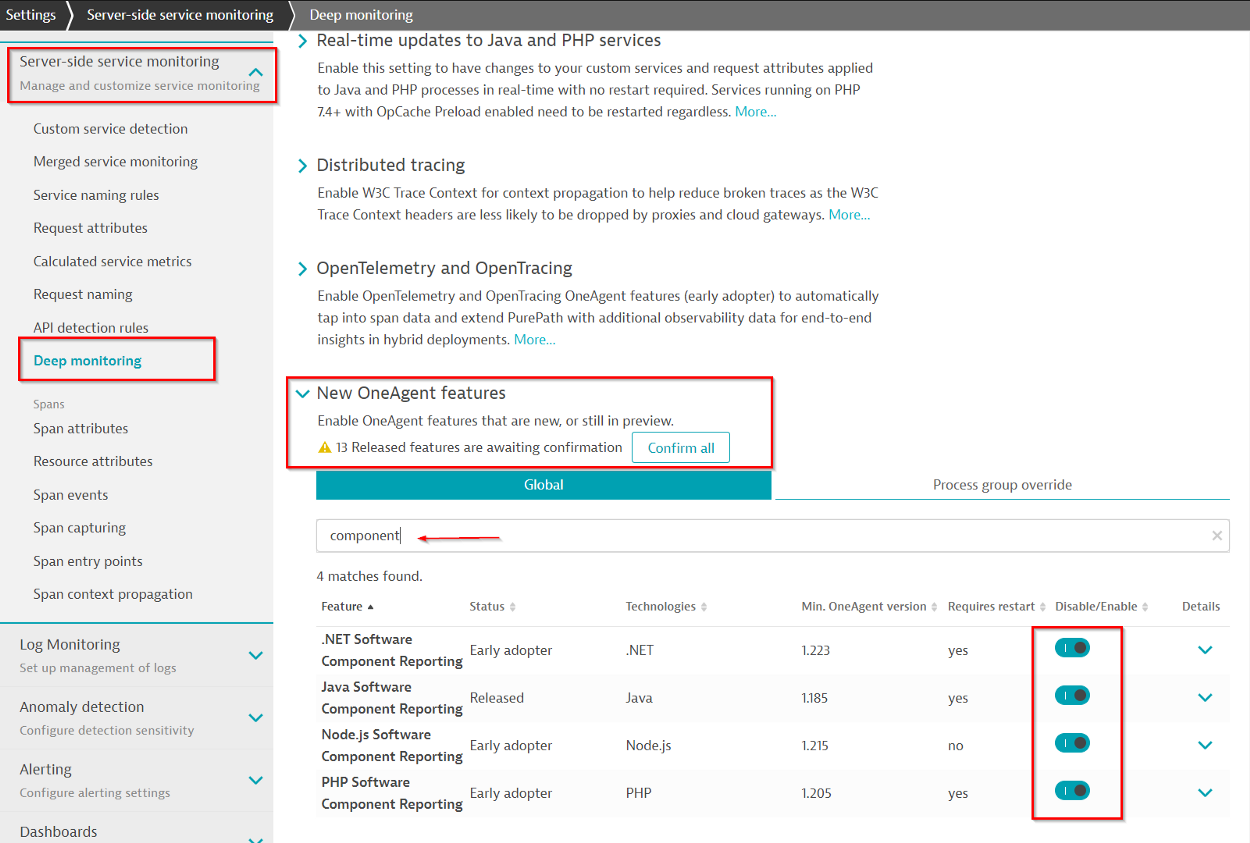Open Server-side service monitoring breadcrumb
Screen dimensions: 1250x843
point(180,15)
